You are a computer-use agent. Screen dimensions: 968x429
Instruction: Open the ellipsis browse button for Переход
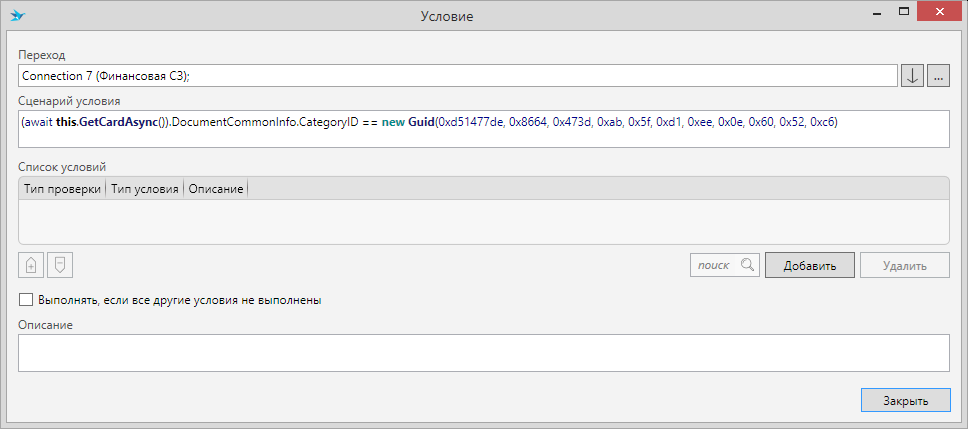click(938, 75)
